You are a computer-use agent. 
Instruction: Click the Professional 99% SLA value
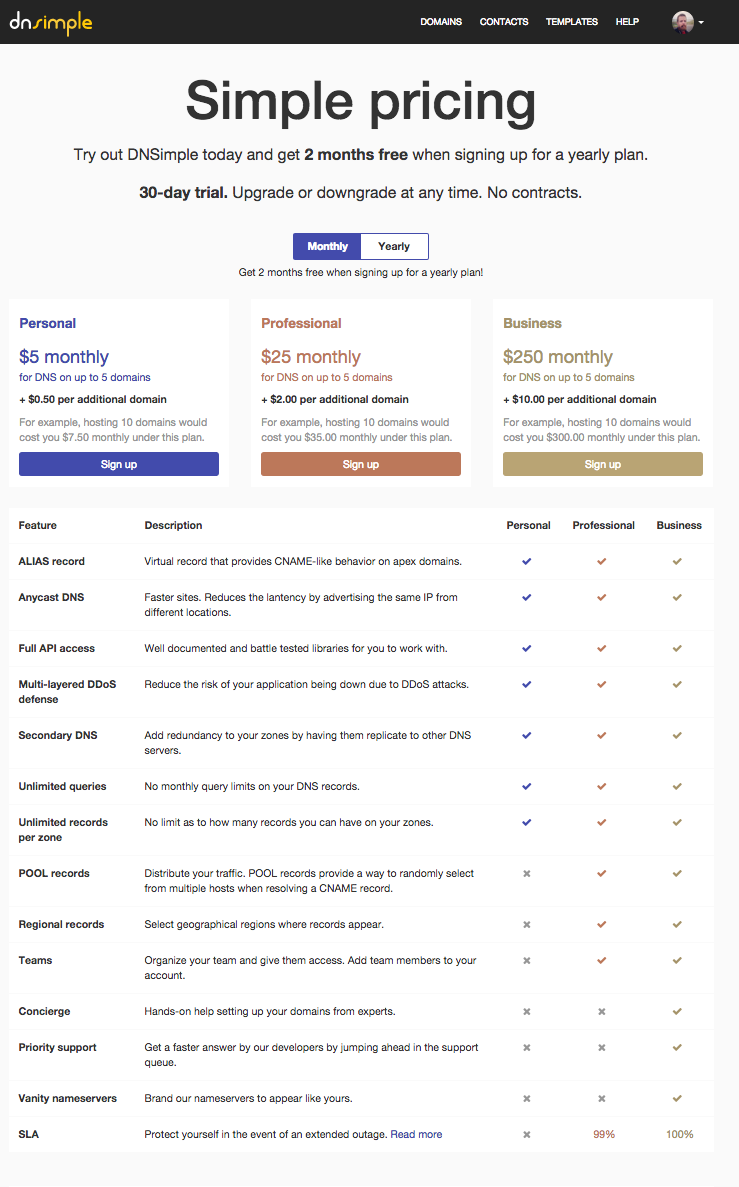point(604,1134)
